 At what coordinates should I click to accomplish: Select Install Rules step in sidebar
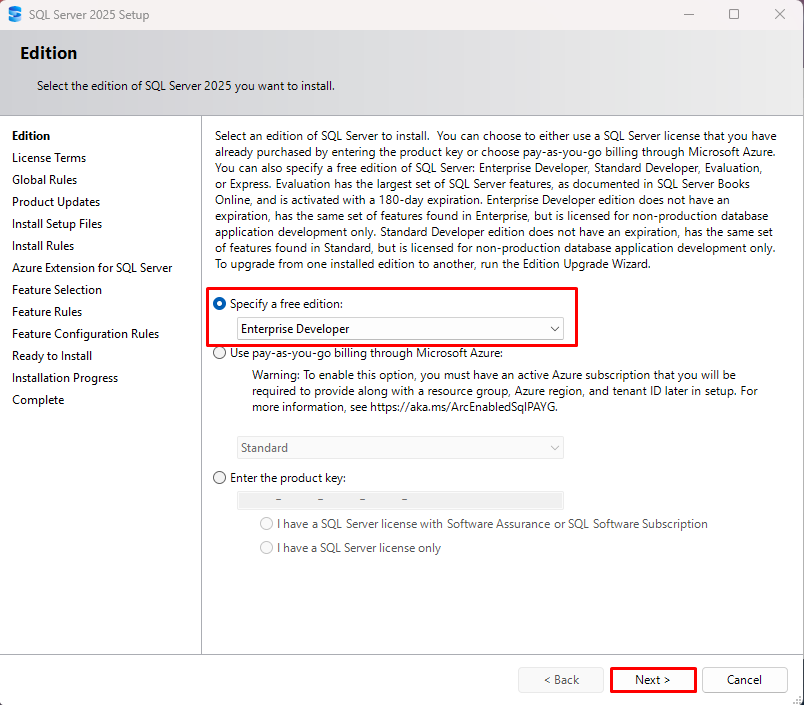click(x=43, y=246)
